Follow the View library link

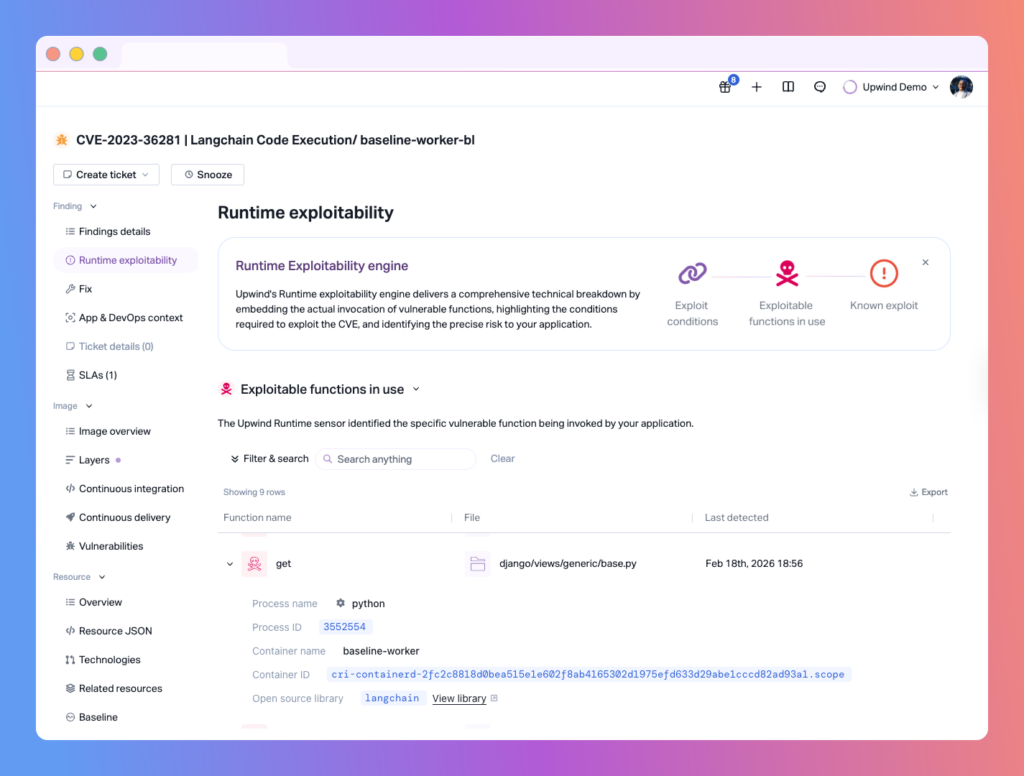pyautogui.click(x=459, y=698)
